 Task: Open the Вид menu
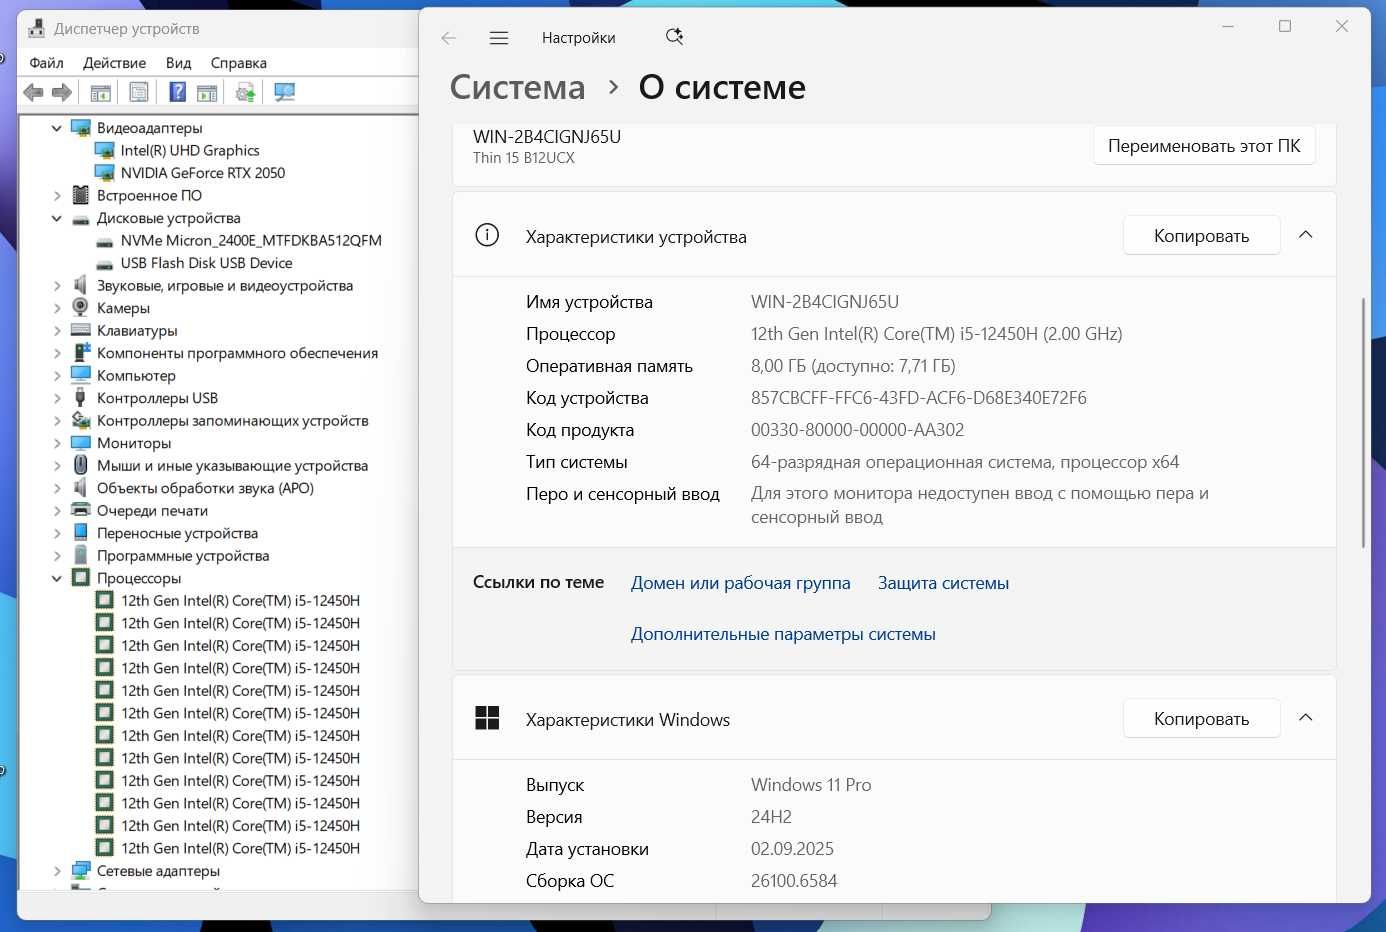tap(178, 63)
